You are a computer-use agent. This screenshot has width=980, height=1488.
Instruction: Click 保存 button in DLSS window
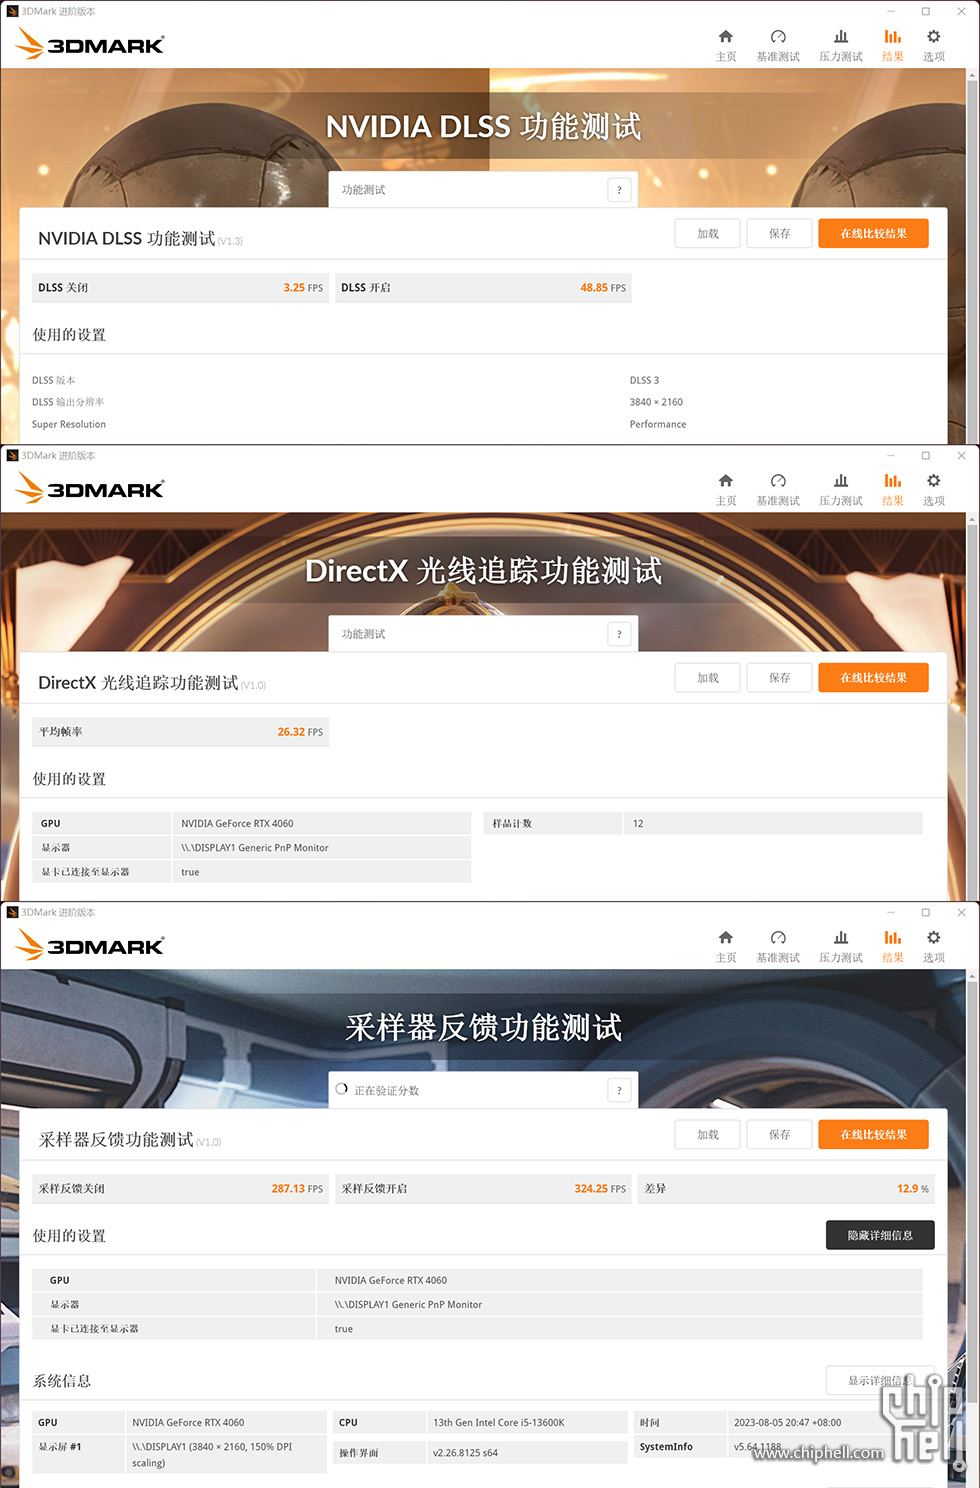[x=780, y=234]
